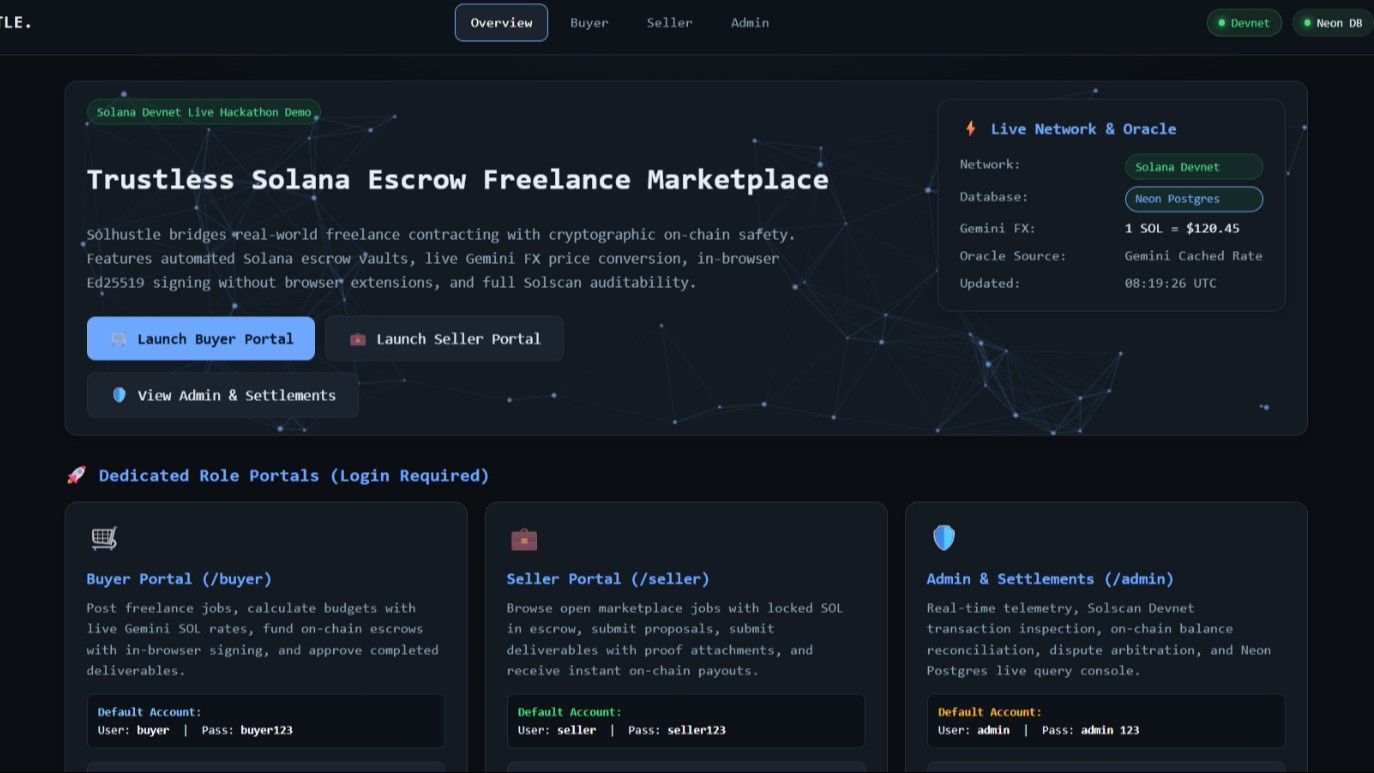Click the shield icon in View Admin & Settlements
Screen dimensions: 1374x773
(119, 395)
